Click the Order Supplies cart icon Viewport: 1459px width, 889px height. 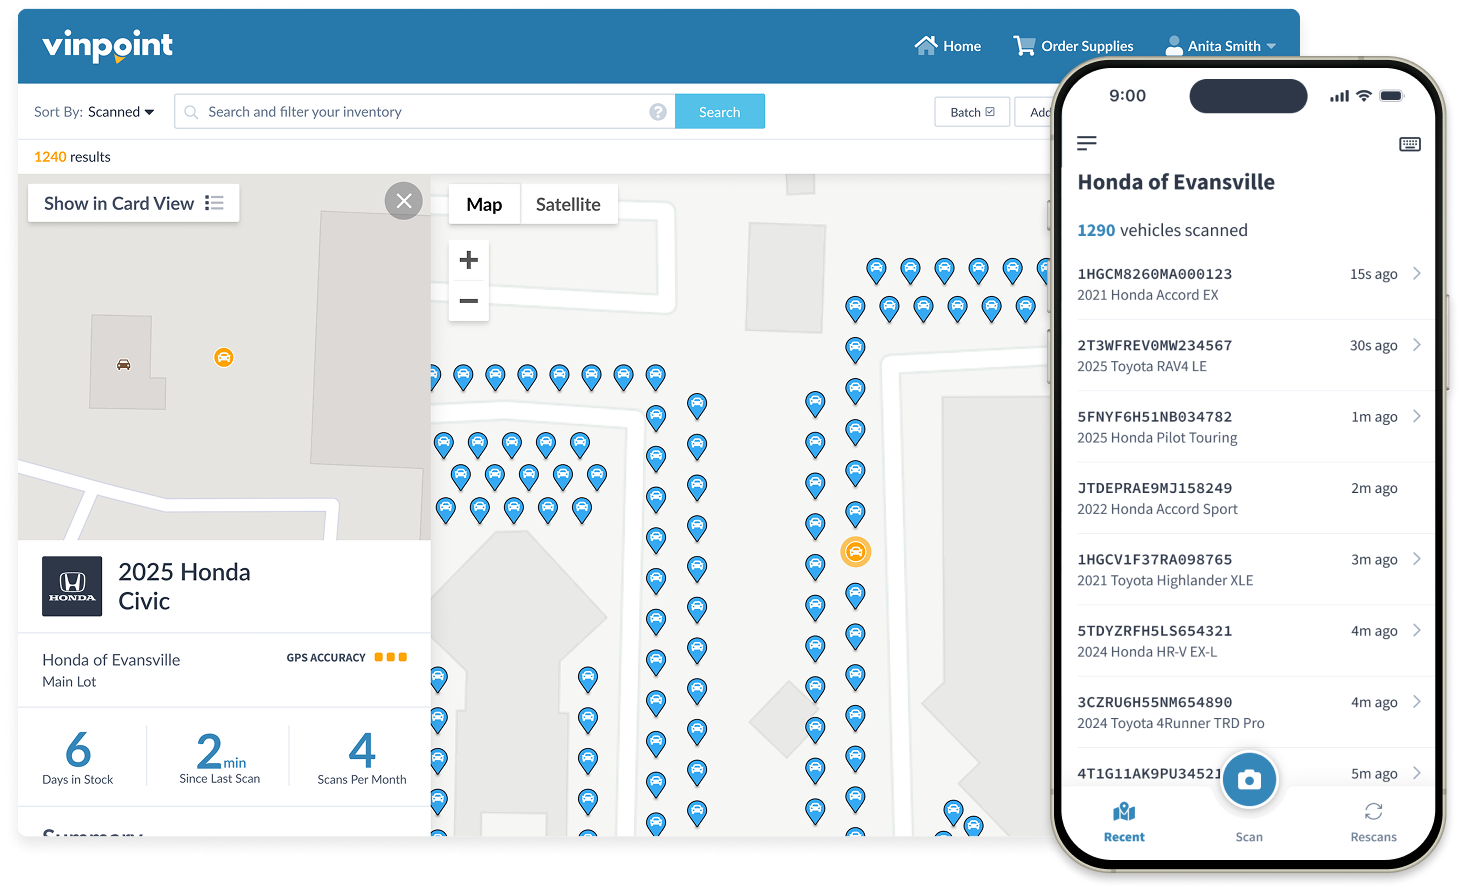tap(1024, 45)
